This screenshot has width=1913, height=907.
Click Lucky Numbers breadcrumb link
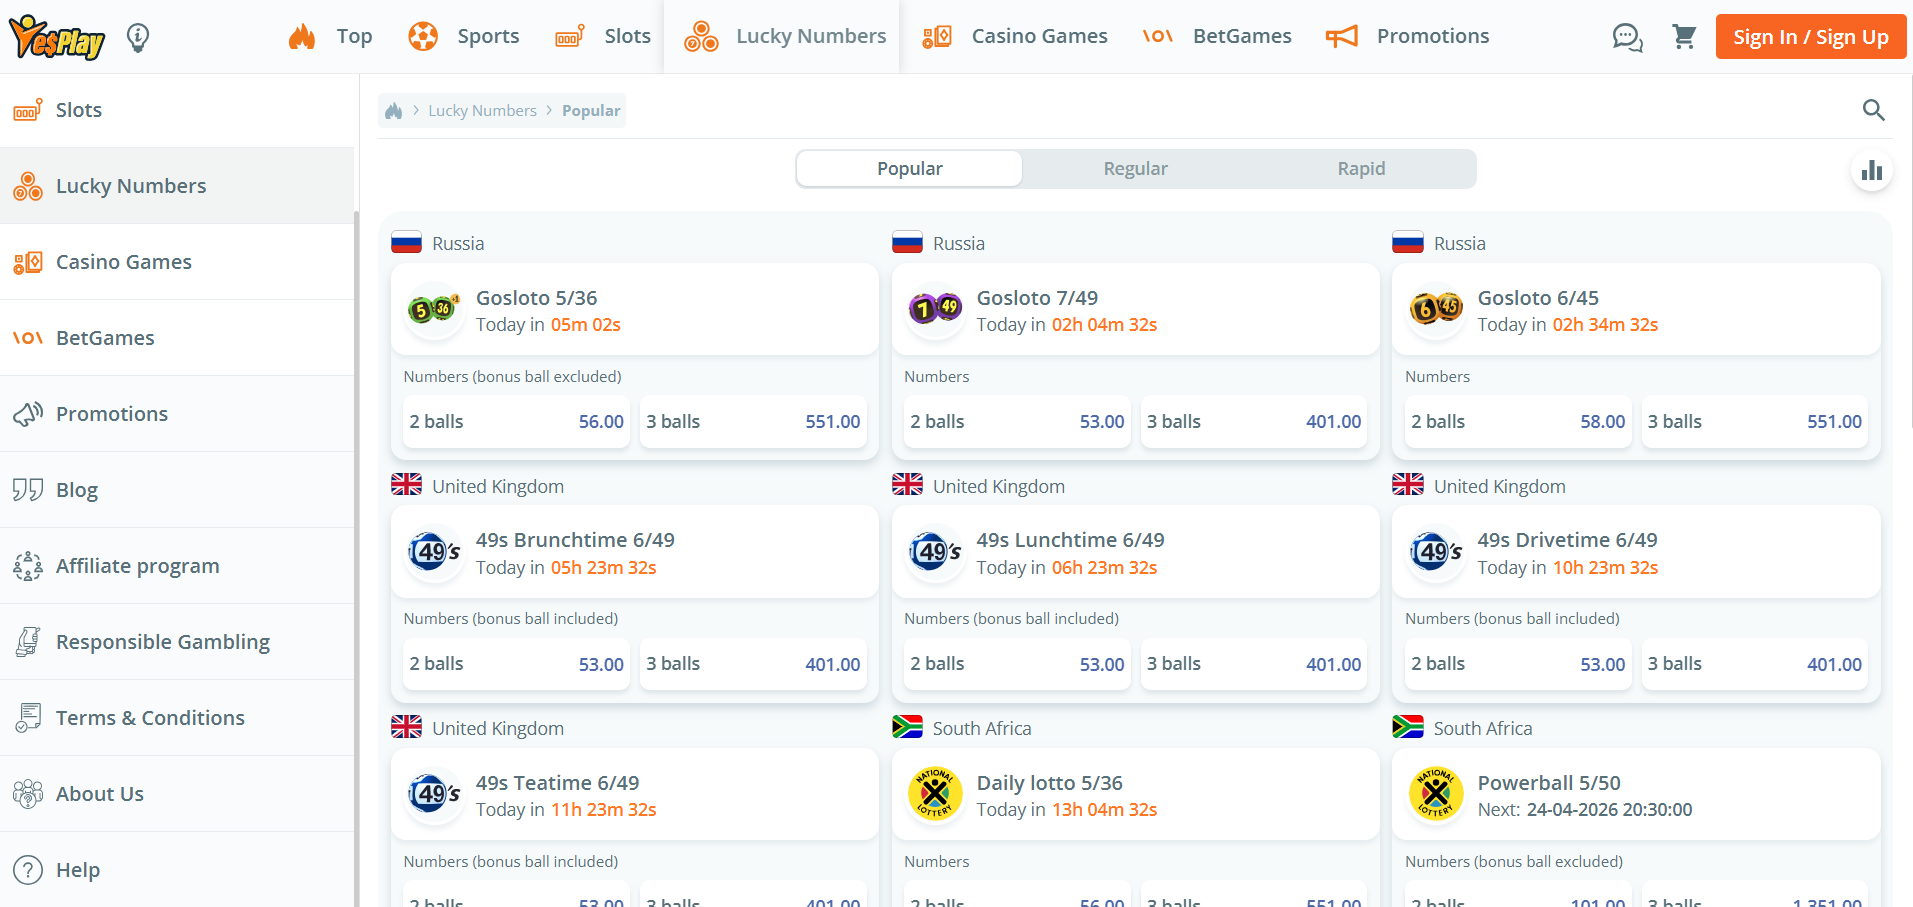tap(482, 111)
